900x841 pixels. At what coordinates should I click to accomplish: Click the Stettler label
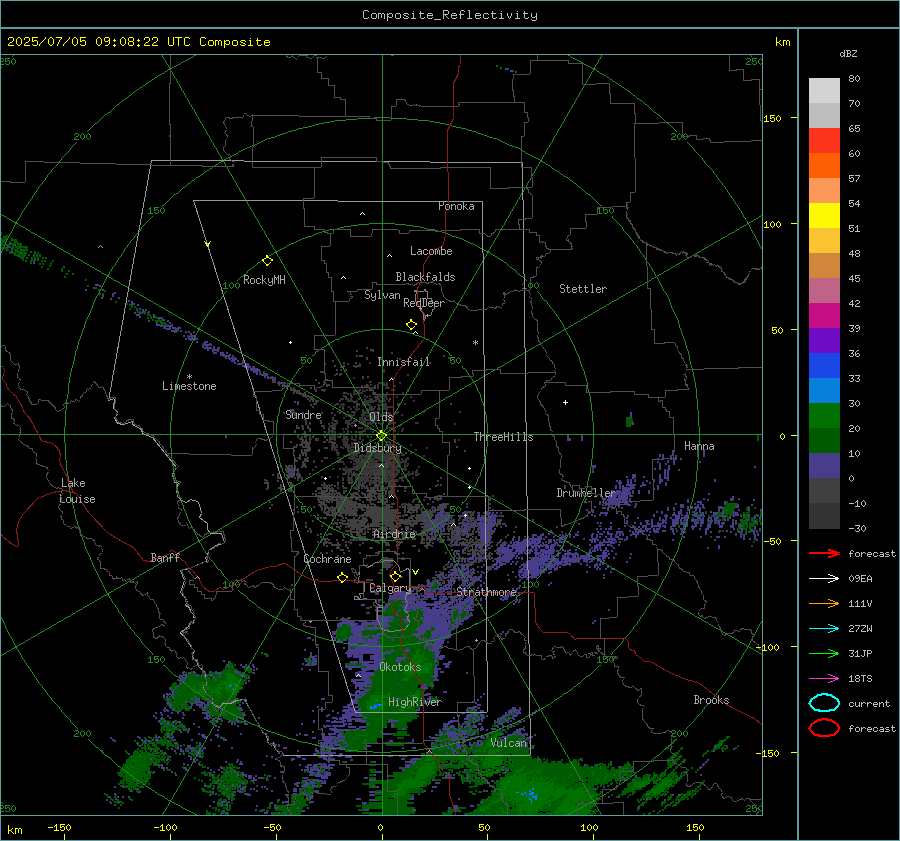pyautogui.click(x=583, y=289)
